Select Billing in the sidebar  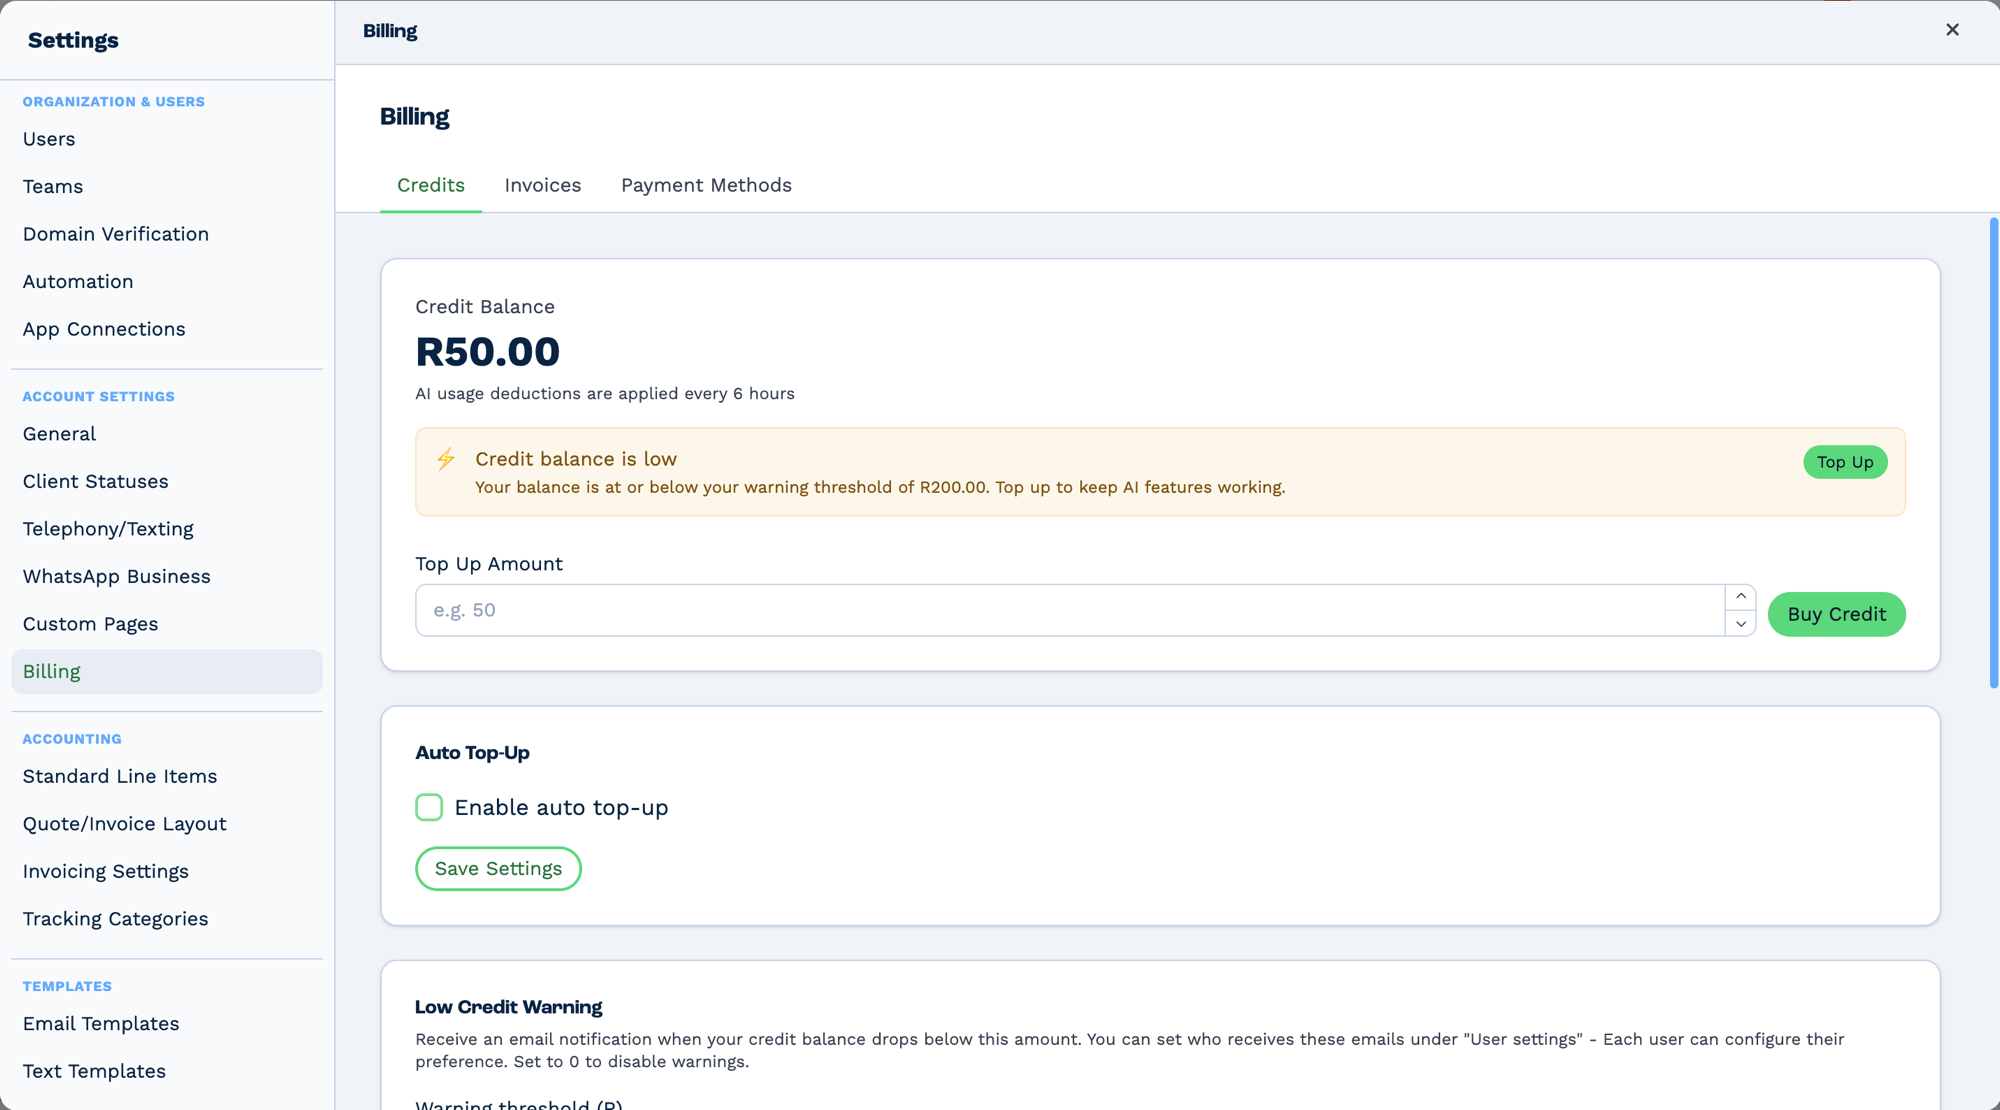click(x=167, y=672)
